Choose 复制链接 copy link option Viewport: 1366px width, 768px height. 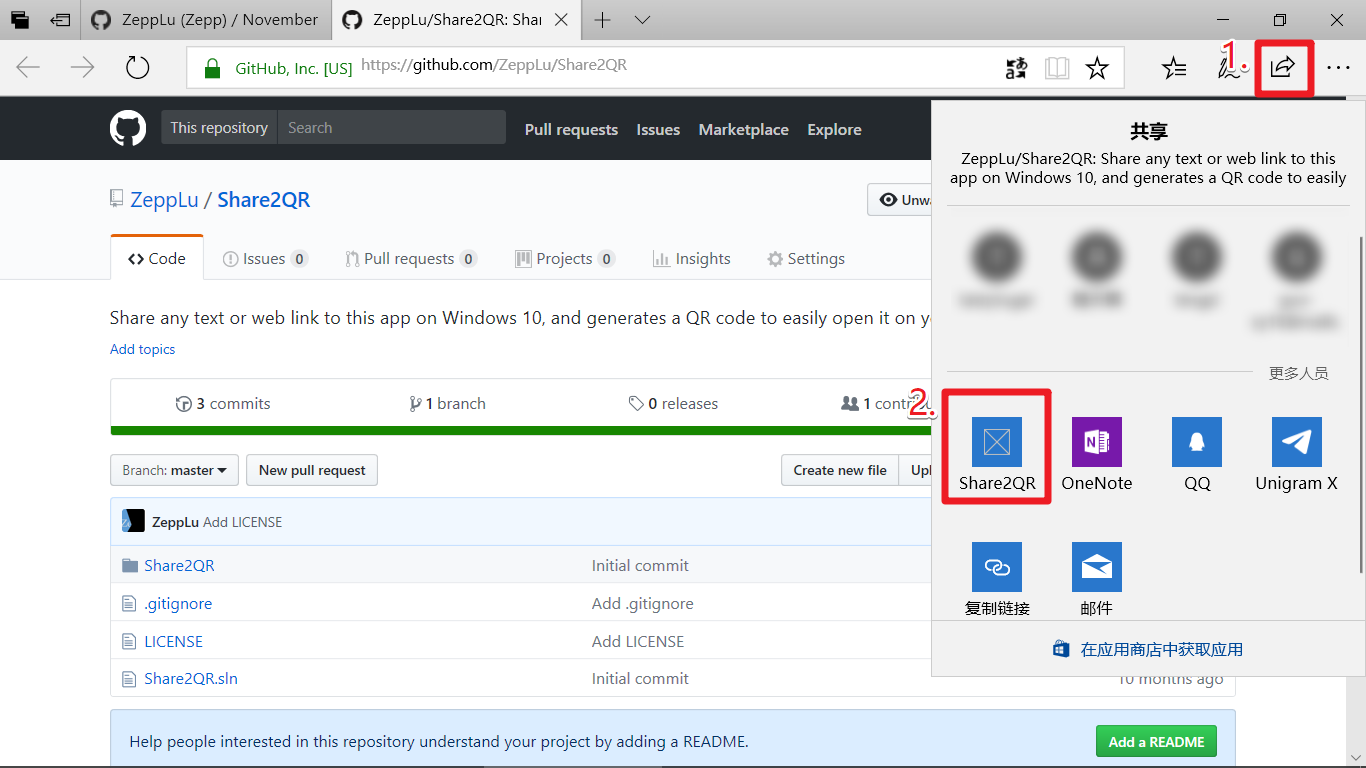tap(997, 579)
